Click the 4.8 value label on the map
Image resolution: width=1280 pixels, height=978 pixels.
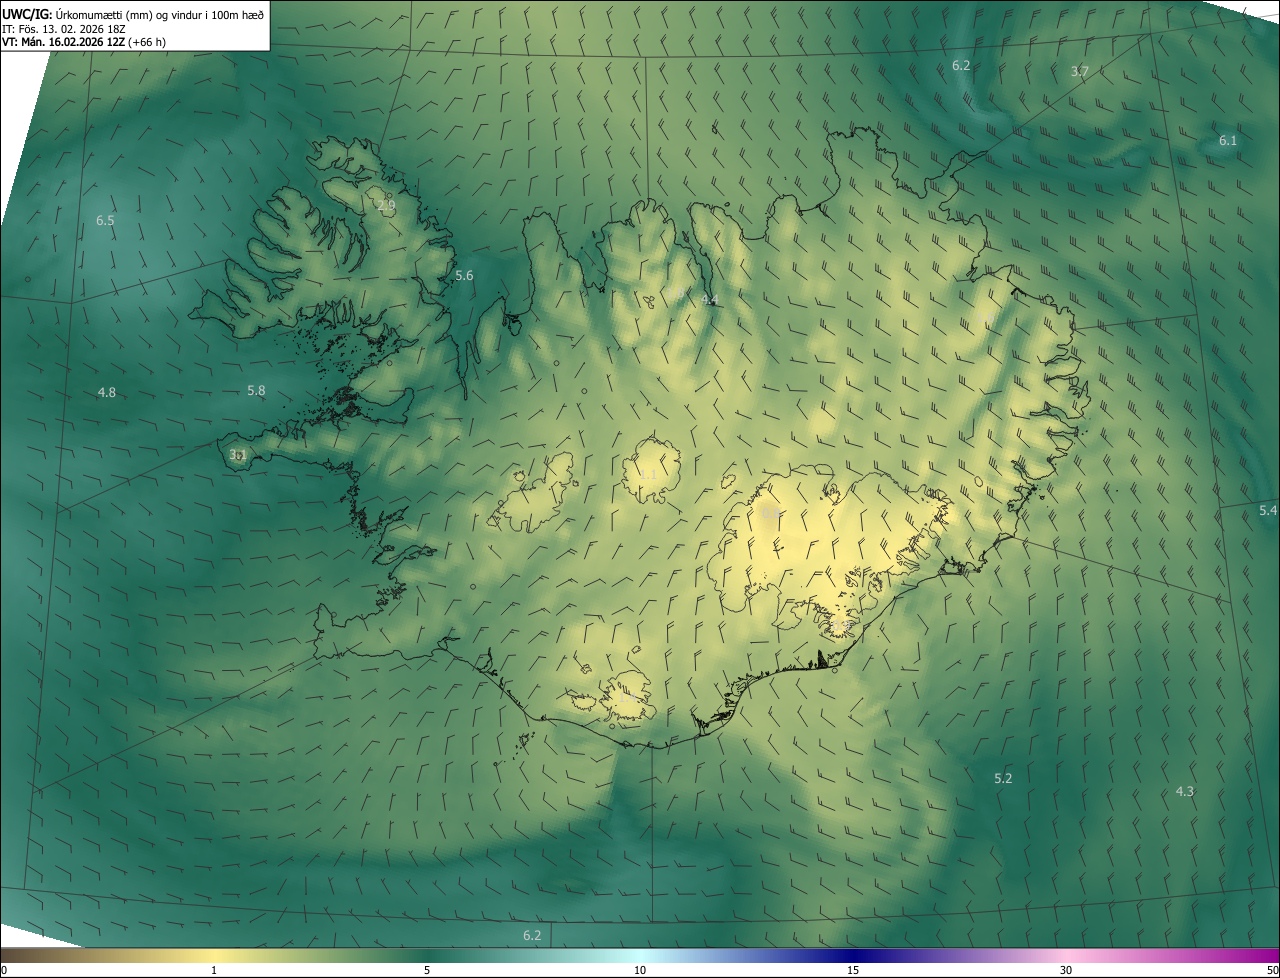coord(106,393)
